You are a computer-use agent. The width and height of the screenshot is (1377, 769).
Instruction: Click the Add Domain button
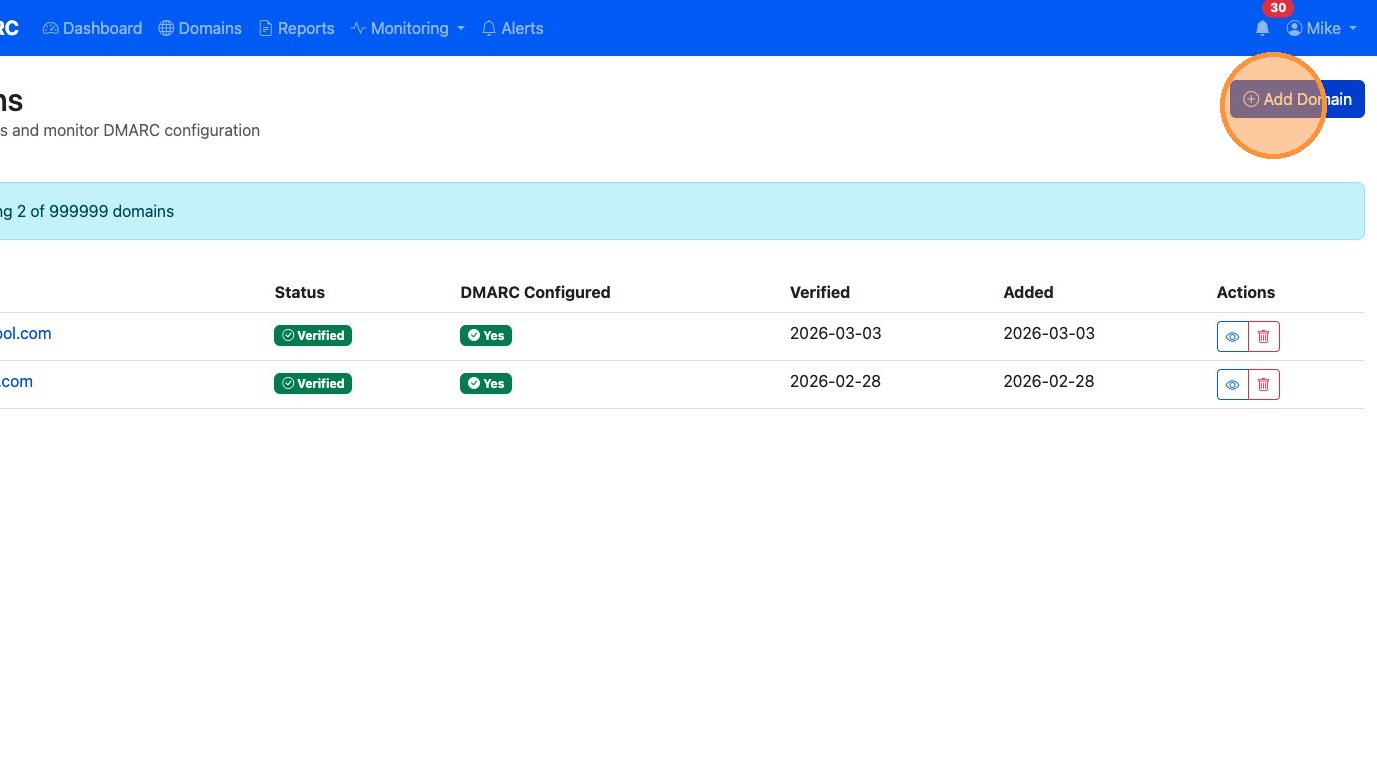(1297, 99)
